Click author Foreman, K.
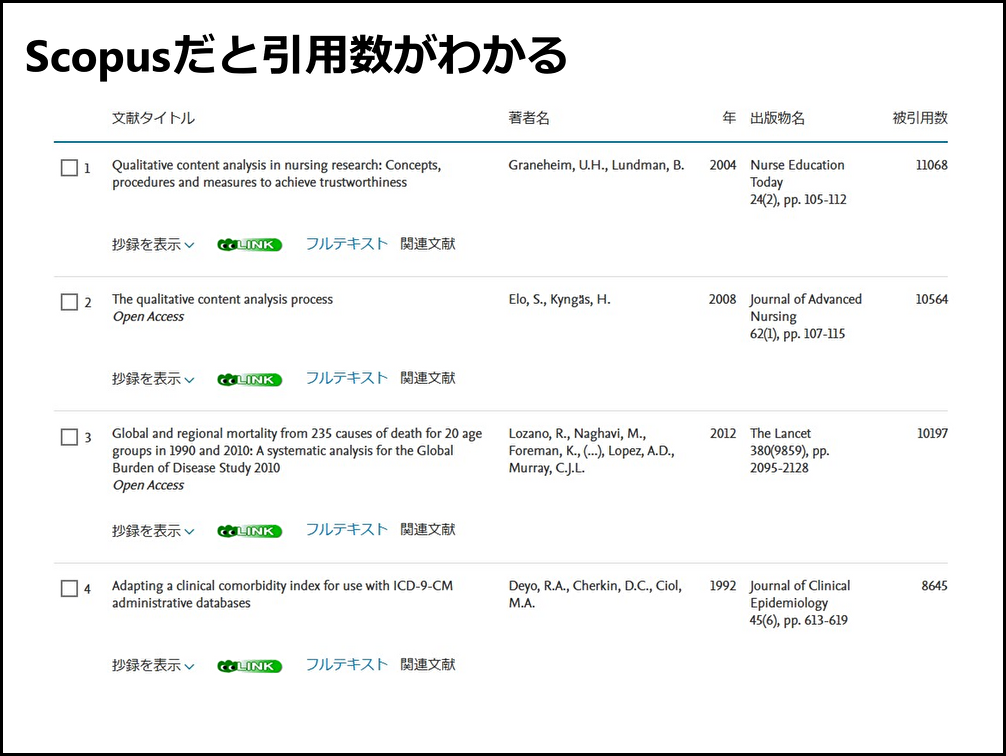 (x=543, y=451)
